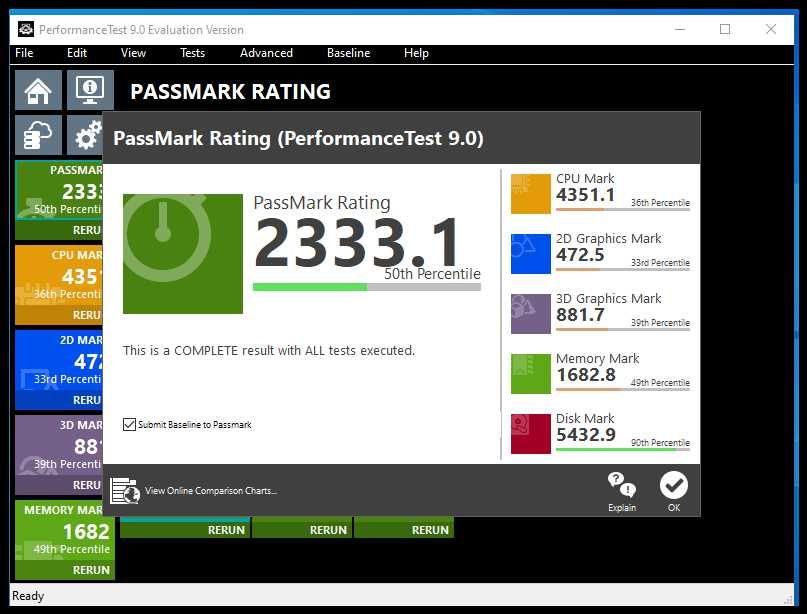Image resolution: width=807 pixels, height=614 pixels.
Task: Click the 2D Graphics Mark 472.5 value
Action: tap(580, 255)
